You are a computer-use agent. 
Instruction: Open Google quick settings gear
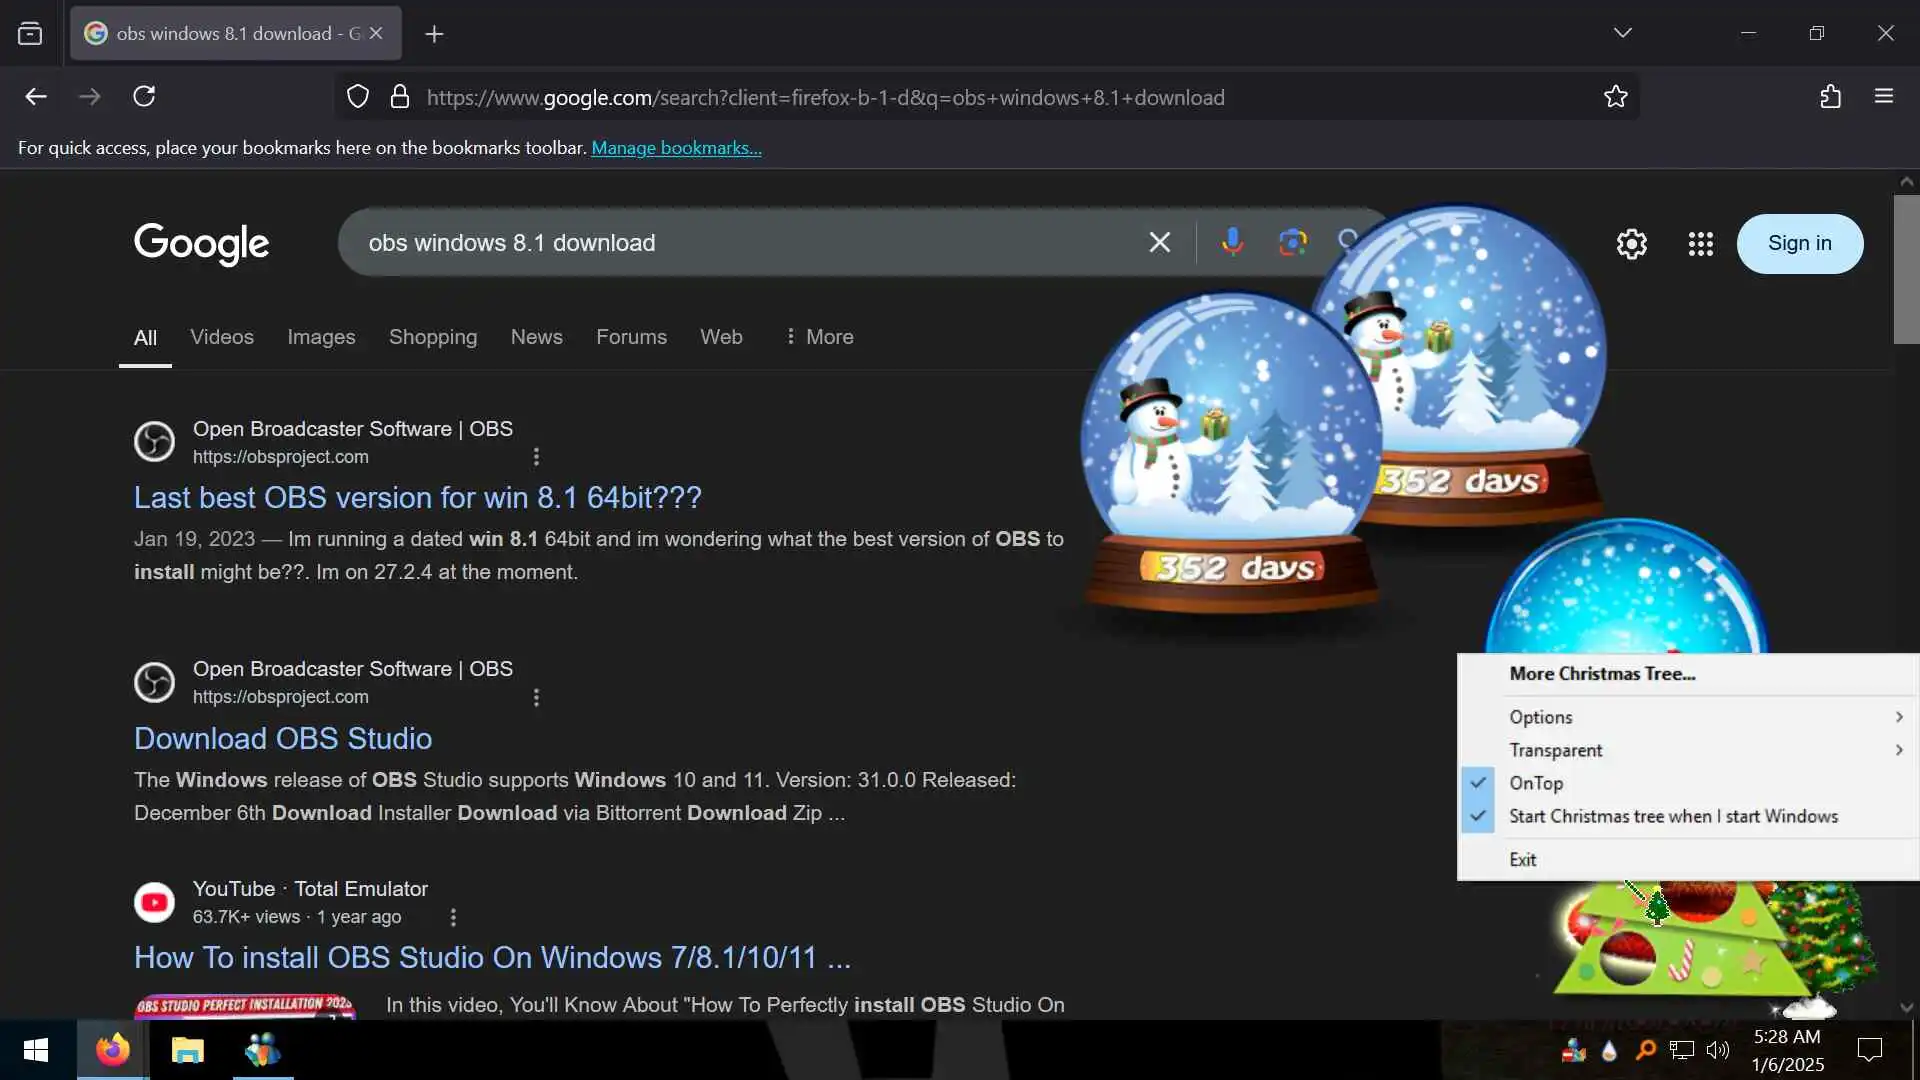pos(1631,244)
